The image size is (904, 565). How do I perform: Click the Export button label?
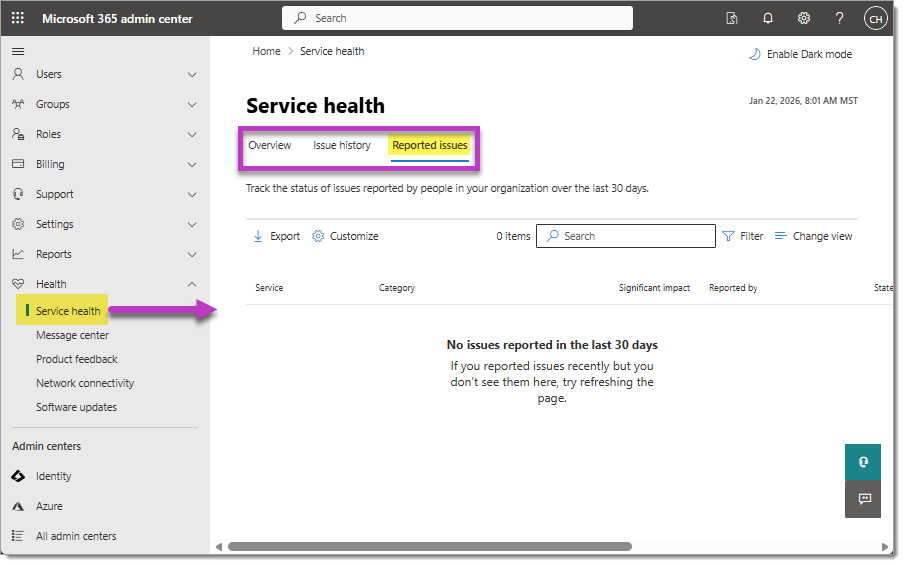285,236
